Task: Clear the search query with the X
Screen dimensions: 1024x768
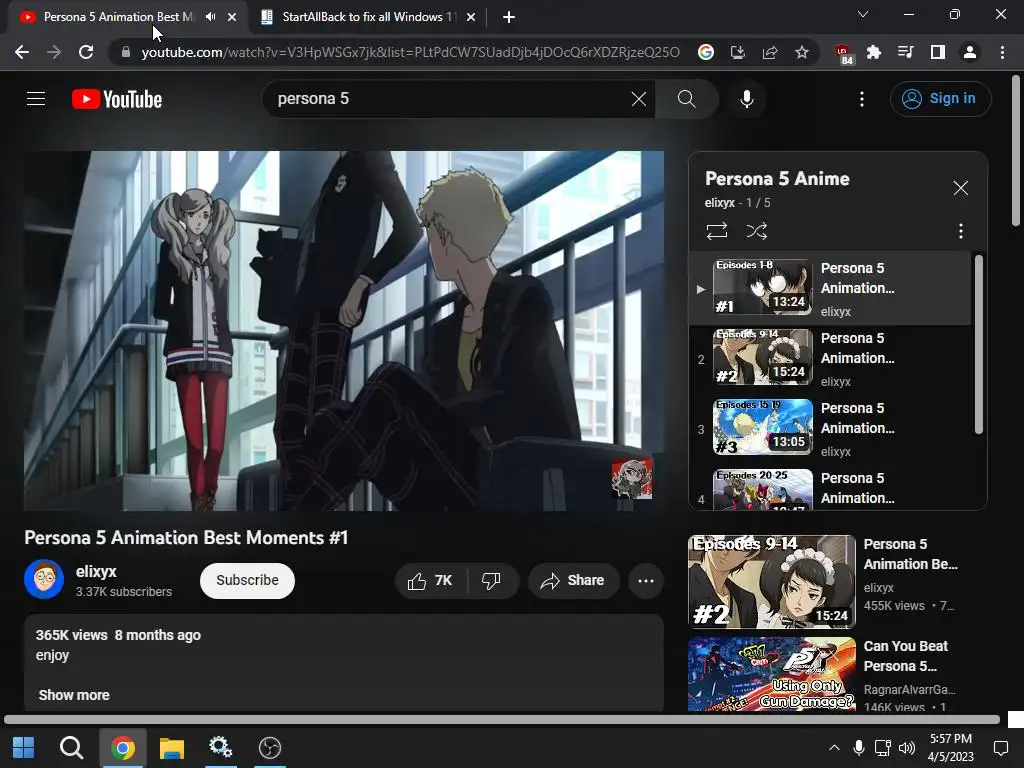Action: click(x=639, y=99)
